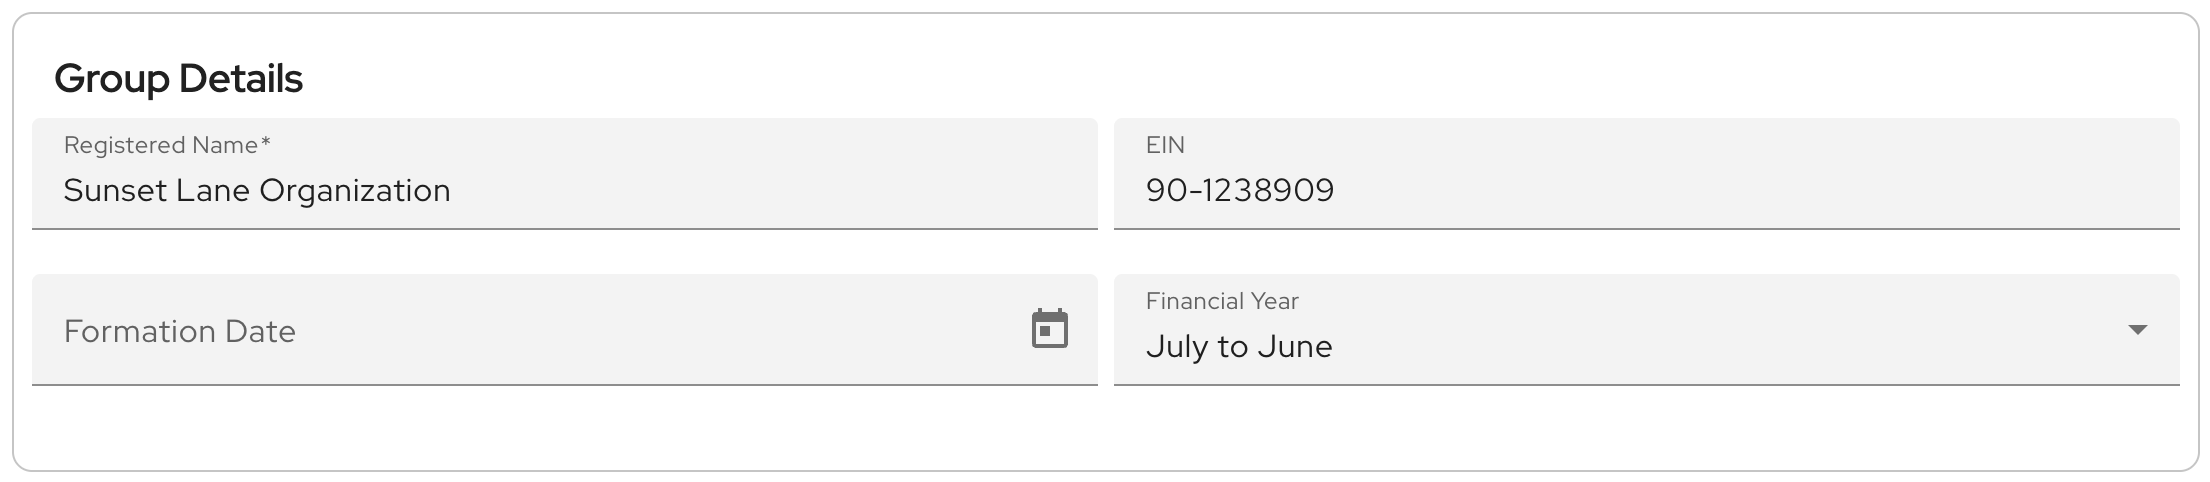Click the Registered Name input field
The height and width of the screenshot is (482, 2210).
(700, 190)
